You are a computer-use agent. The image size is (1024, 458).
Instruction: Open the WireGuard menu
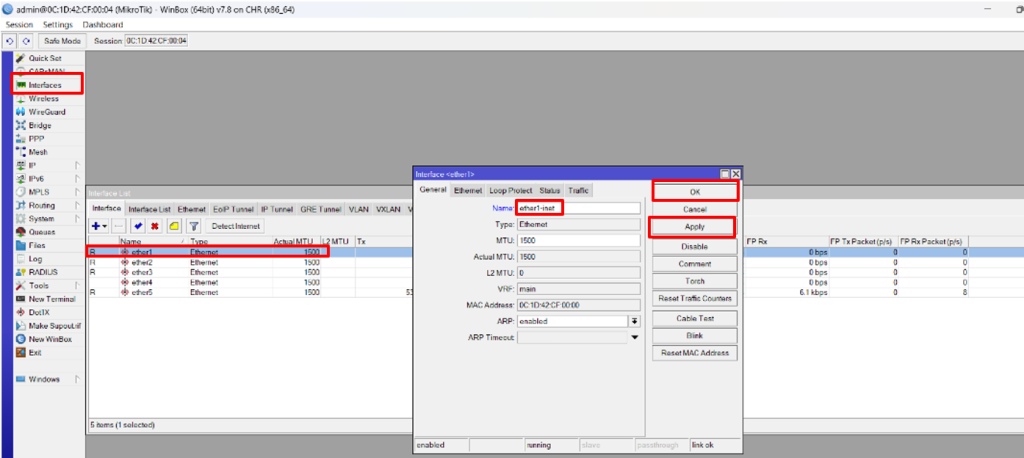coord(46,112)
